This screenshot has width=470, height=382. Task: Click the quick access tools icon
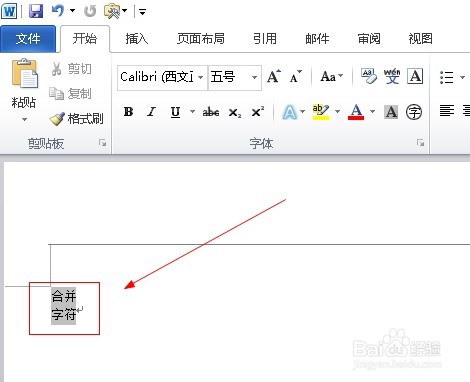click(112, 11)
